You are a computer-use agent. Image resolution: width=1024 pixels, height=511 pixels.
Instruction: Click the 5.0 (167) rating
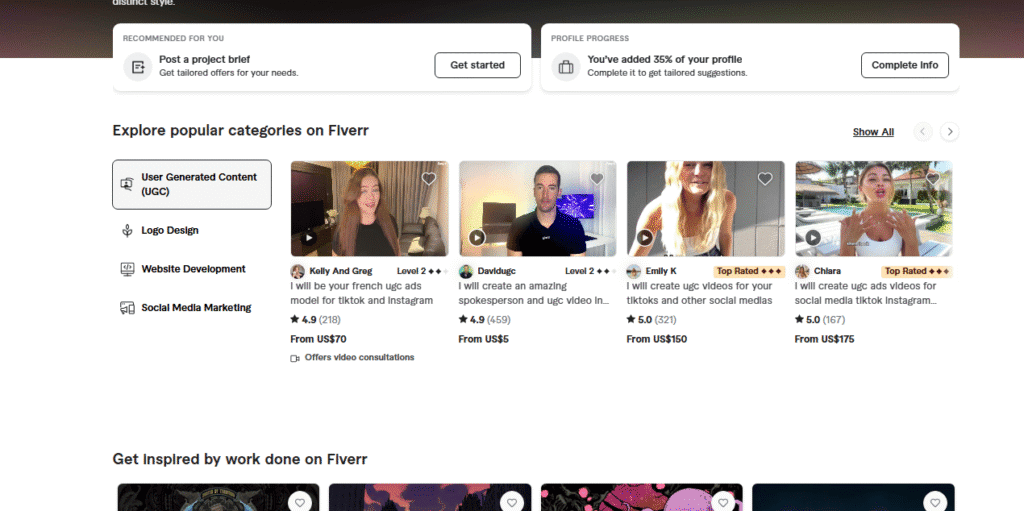coord(820,320)
